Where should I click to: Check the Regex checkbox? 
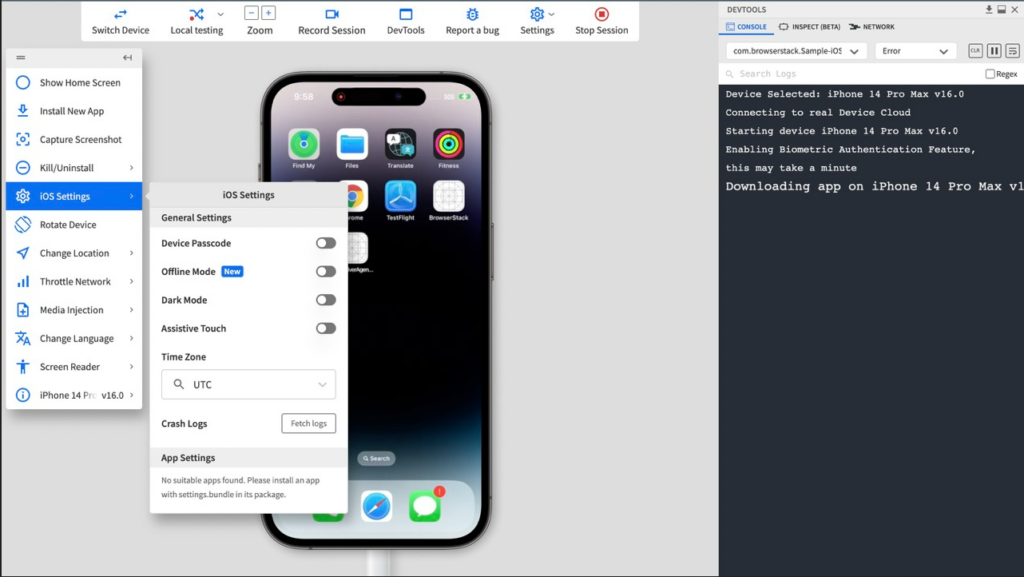[x=990, y=74]
